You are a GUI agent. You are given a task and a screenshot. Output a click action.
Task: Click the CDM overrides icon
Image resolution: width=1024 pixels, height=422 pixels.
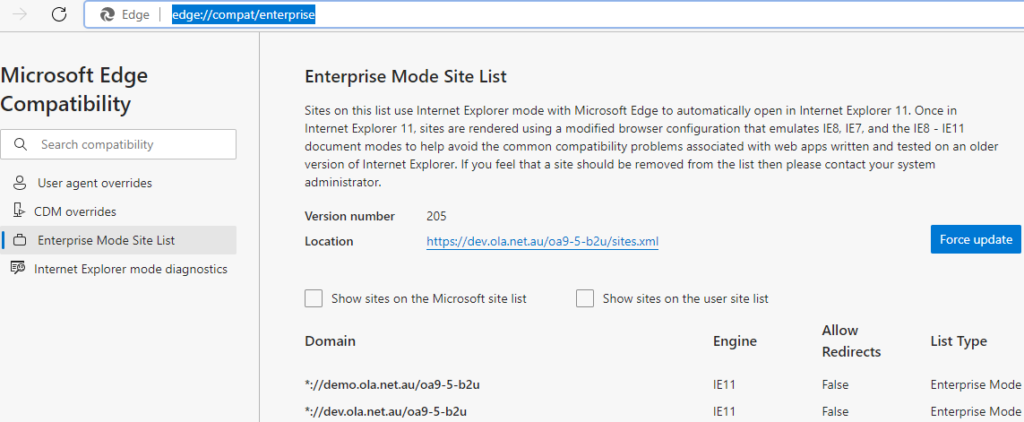click(18, 212)
